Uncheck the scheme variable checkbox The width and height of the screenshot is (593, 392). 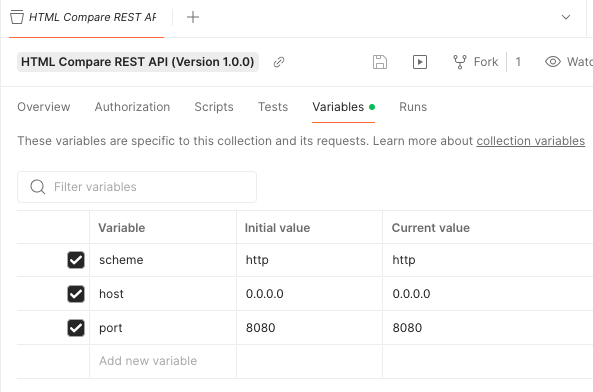[76, 260]
